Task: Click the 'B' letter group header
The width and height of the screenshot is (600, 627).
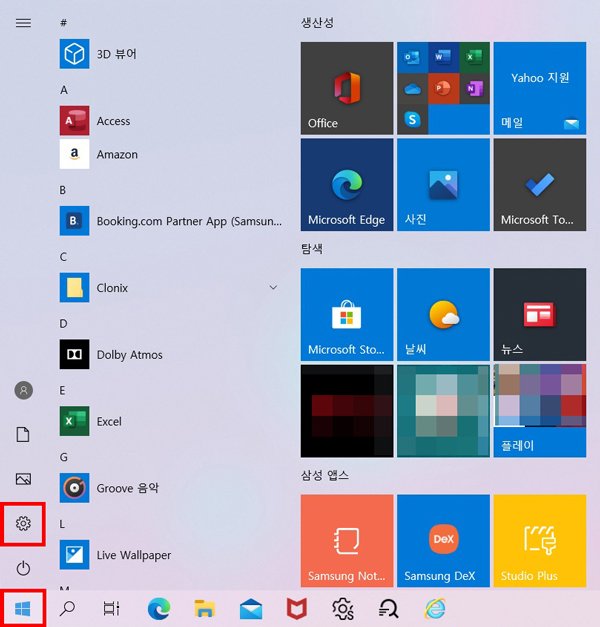Action: pyautogui.click(x=63, y=190)
